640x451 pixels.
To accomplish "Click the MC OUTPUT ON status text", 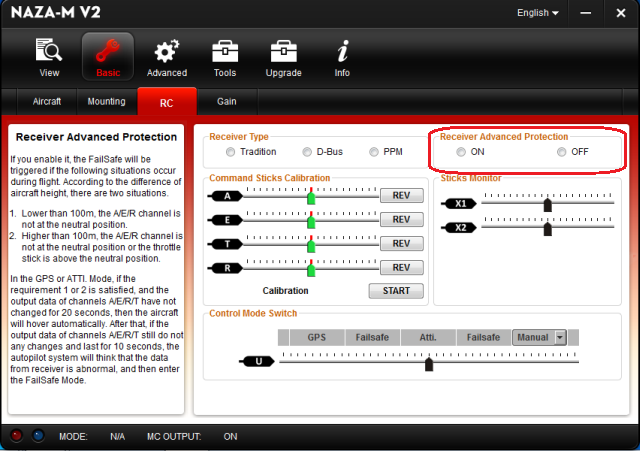I will pos(192,437).
